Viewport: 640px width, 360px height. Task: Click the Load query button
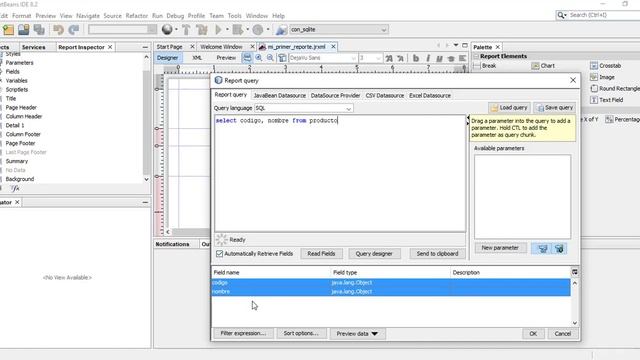pos(509,108)
